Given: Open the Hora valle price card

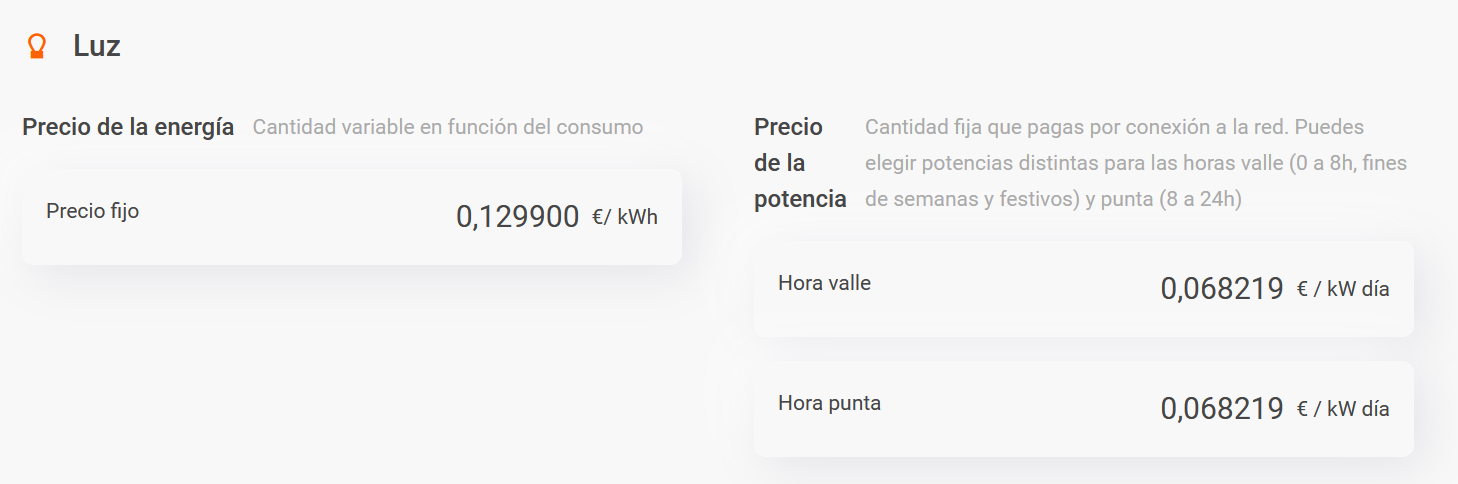Looking at the screenshot, I should pos(1084,289).
